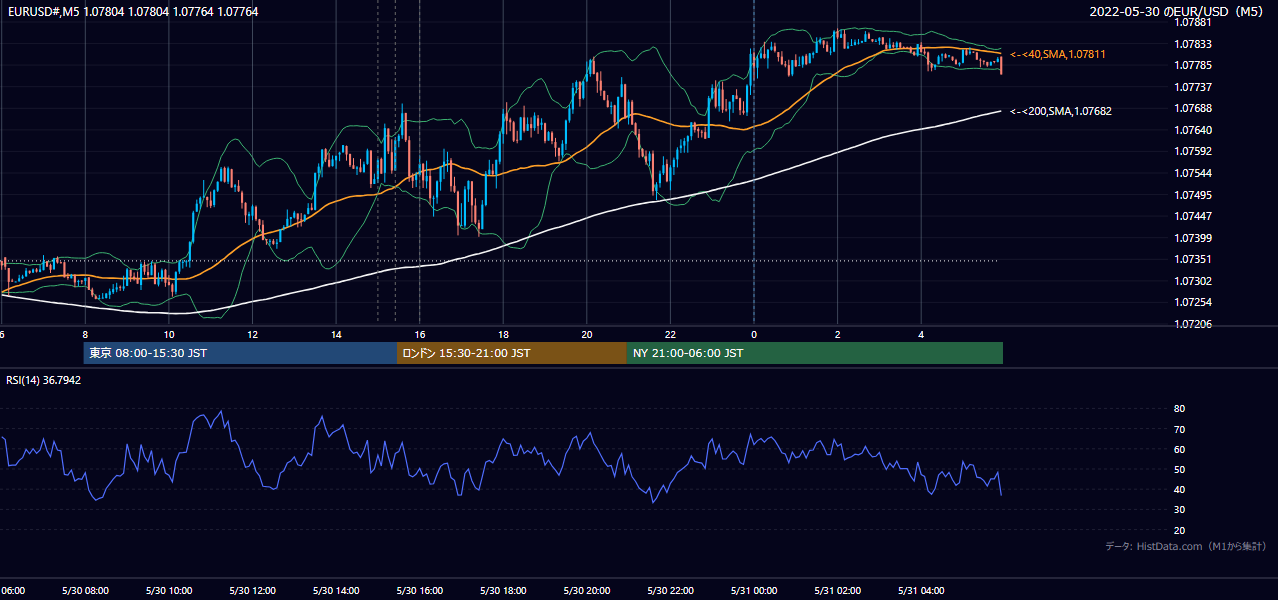The image size is (1278, 600).
Task: Click the 5/30 14:00 time axis label
Action: tap(336, 591)
